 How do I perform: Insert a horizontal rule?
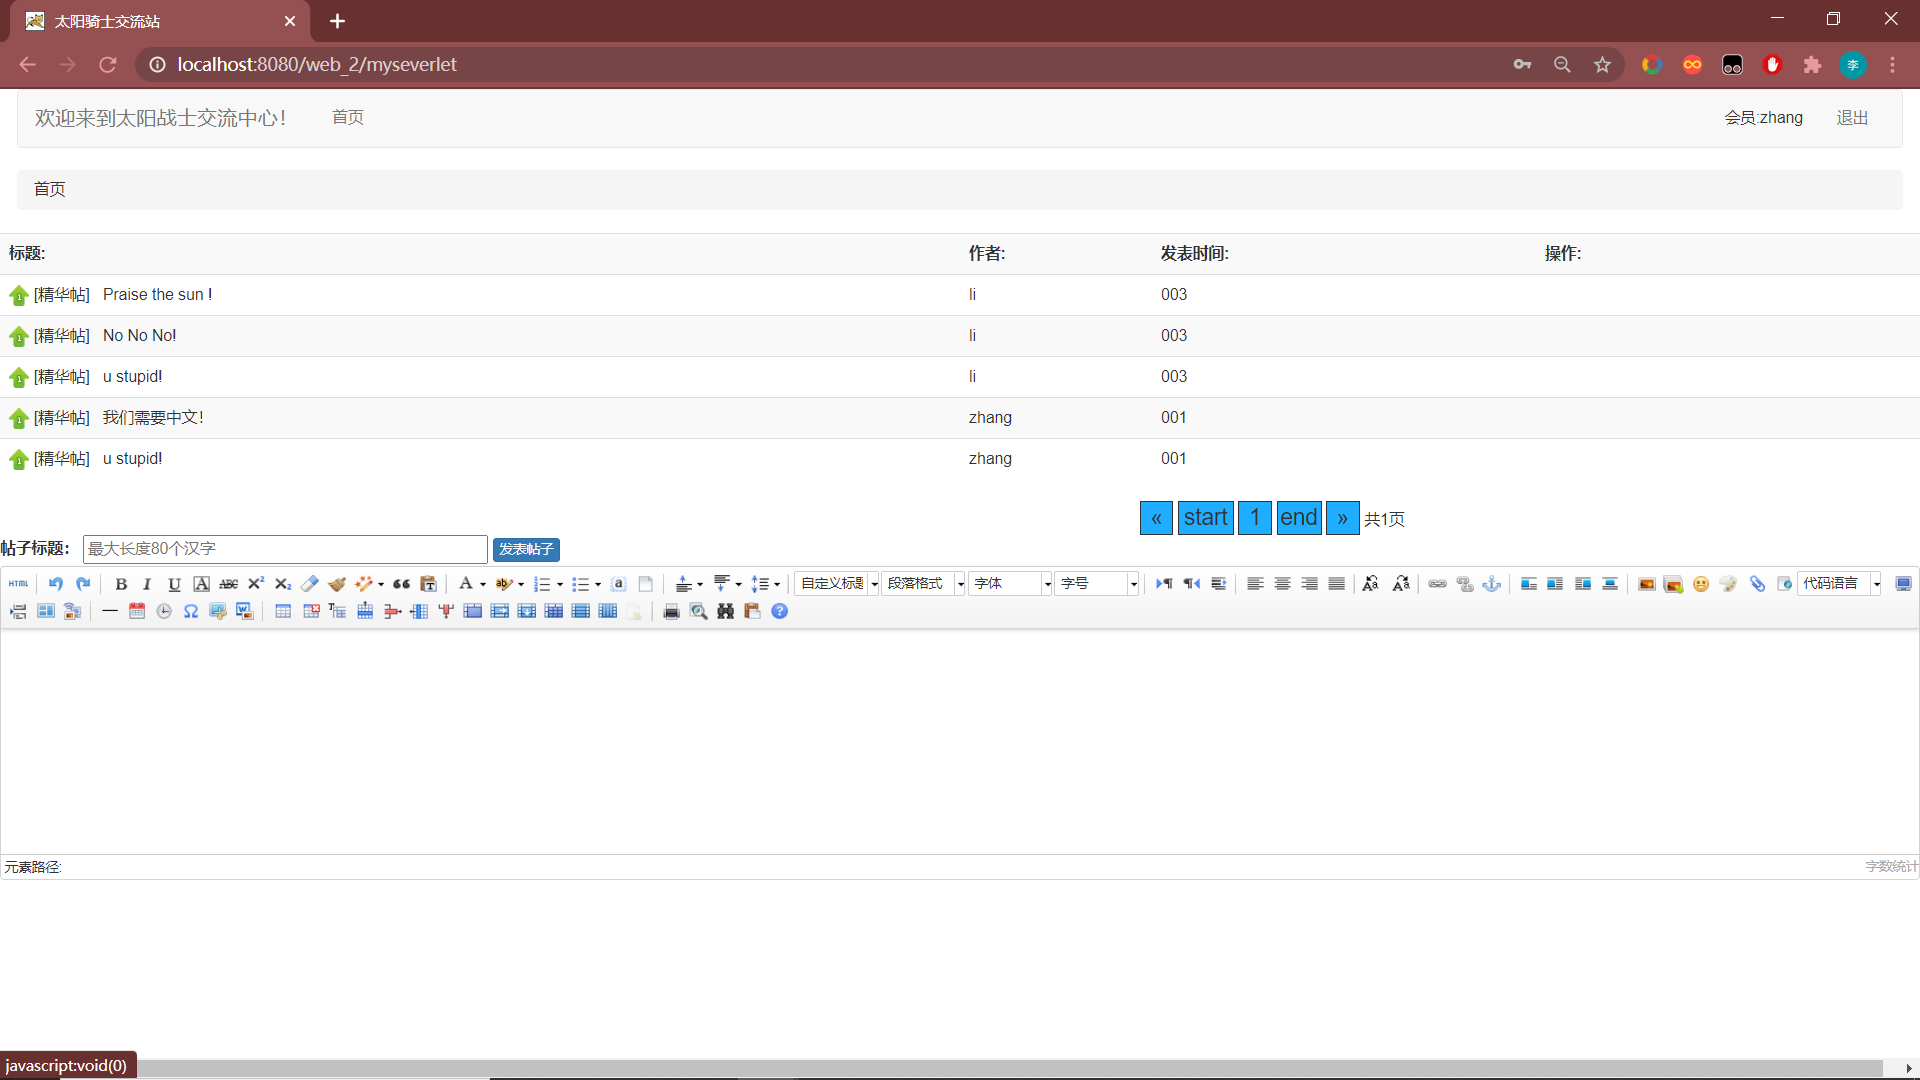110,611
